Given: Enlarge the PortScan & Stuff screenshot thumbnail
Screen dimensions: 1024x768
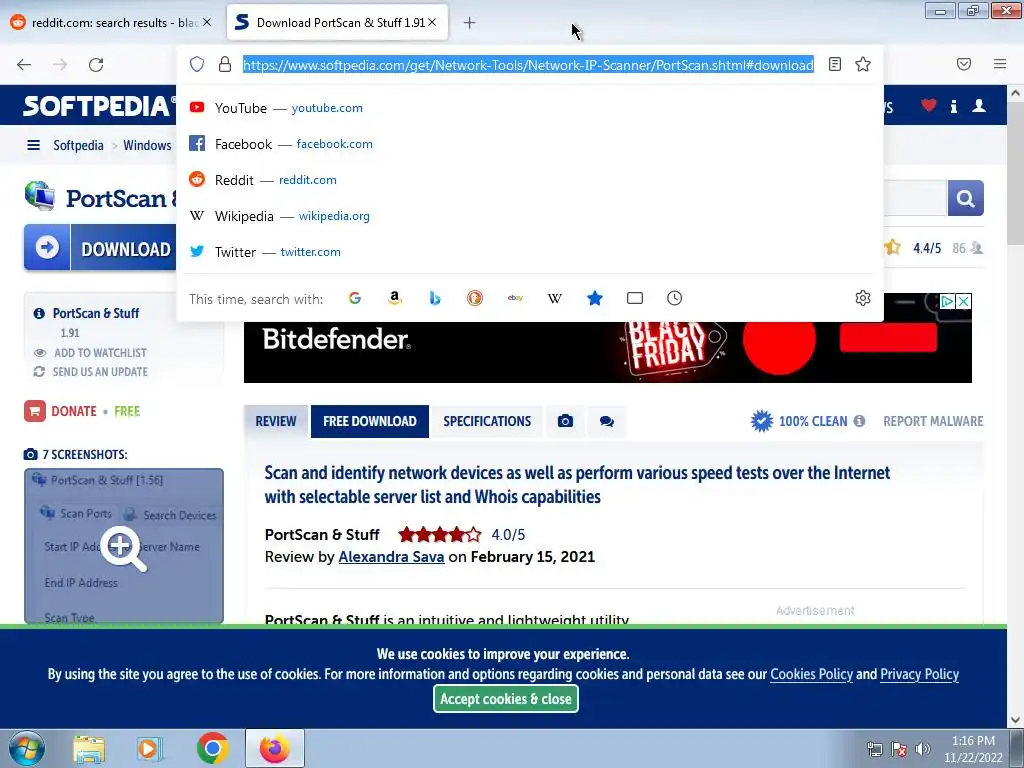Looking at the screenshot, I should pos(123,546).
